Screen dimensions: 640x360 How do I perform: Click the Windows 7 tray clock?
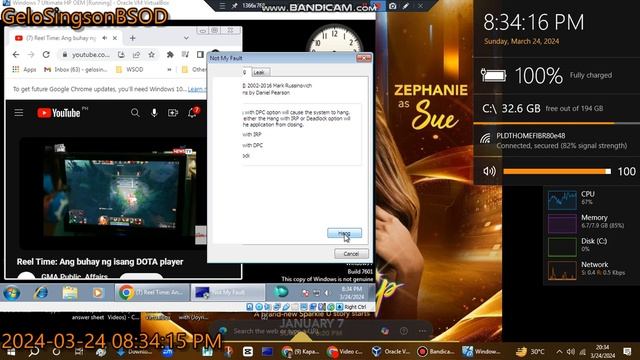coord(351,293)
